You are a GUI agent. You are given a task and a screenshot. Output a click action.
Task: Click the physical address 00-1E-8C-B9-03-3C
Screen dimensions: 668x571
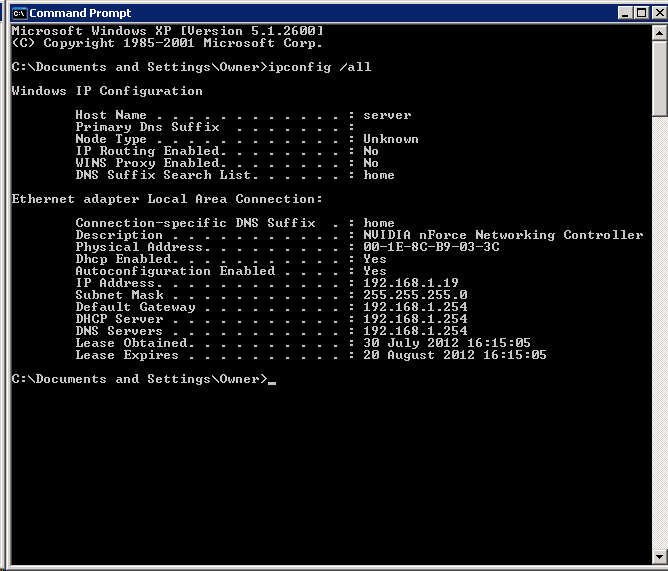431,247
